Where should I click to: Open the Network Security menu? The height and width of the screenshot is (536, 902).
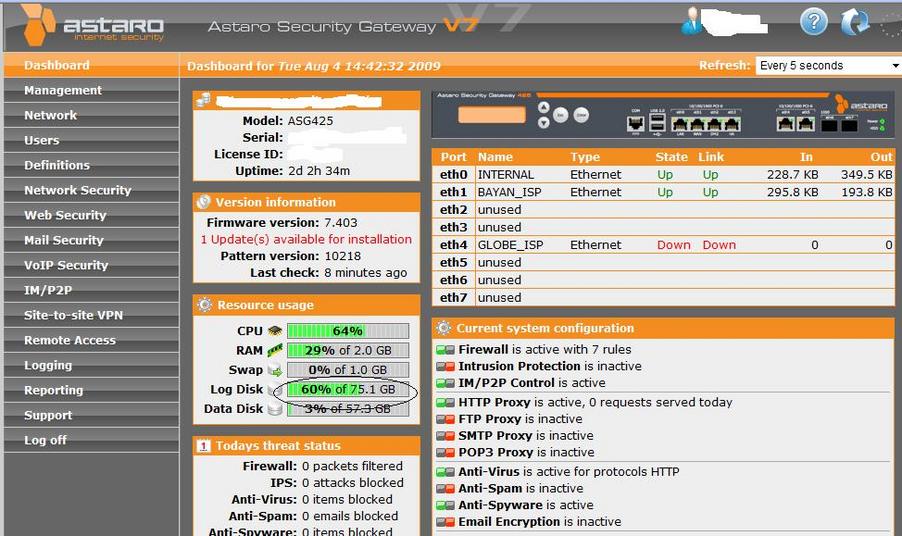tap(91, 190)
